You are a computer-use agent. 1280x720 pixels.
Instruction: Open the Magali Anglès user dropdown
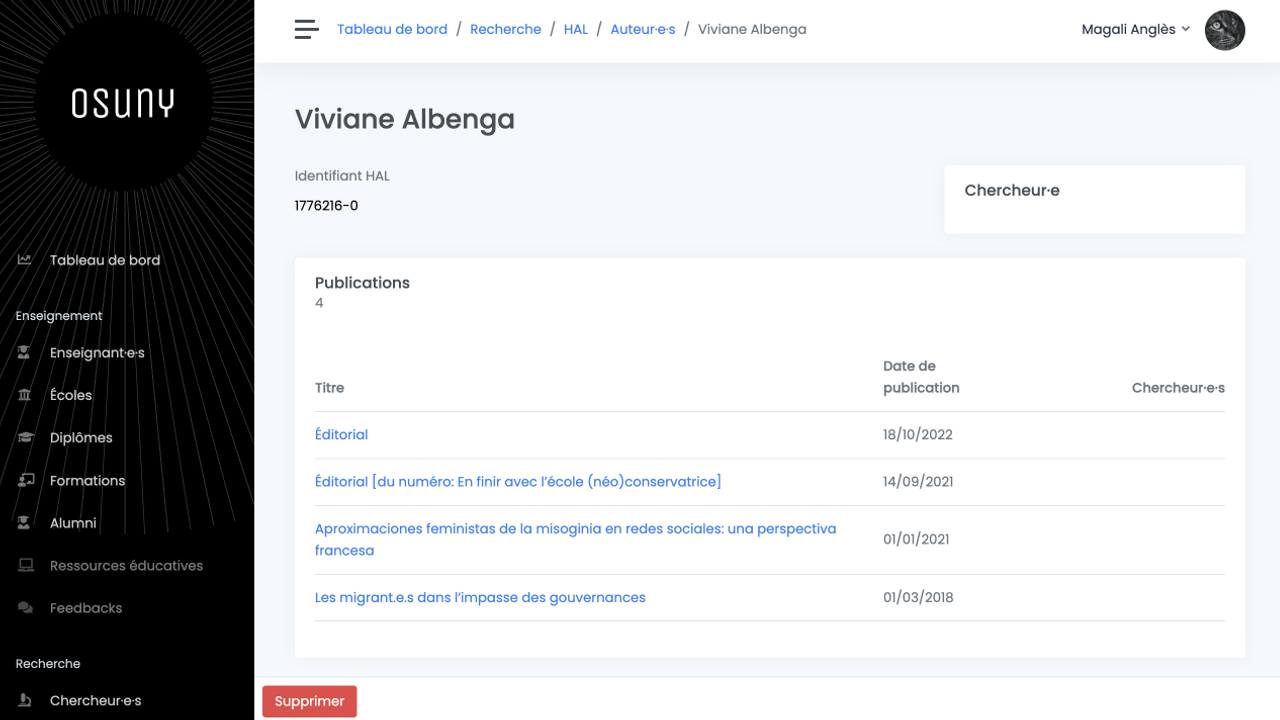[1135, 30]
